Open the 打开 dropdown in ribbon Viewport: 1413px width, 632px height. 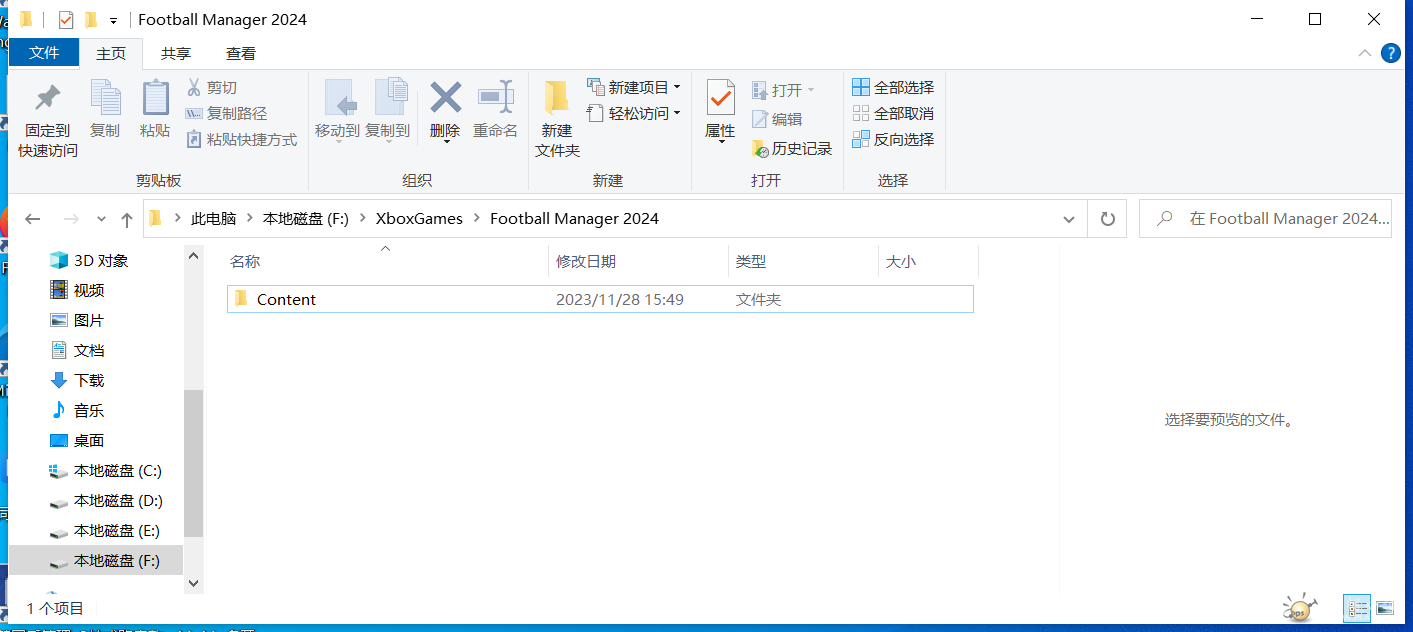[783, 90]
